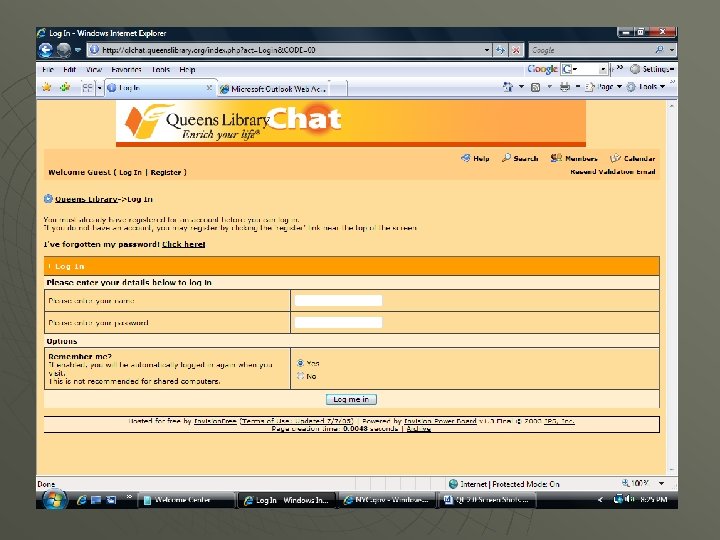Viewport: 720px width, 540px height.
Task: Click the search magnifier in Google box
Action: coord(660,50)
